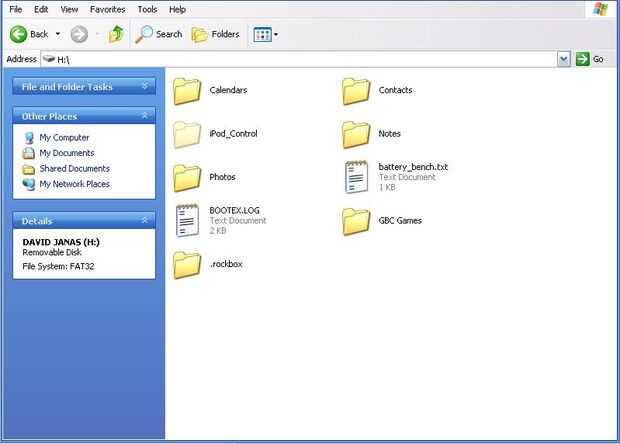Collapse the Other Places panel
The image size is (620, 444).
tap(145, 115)
